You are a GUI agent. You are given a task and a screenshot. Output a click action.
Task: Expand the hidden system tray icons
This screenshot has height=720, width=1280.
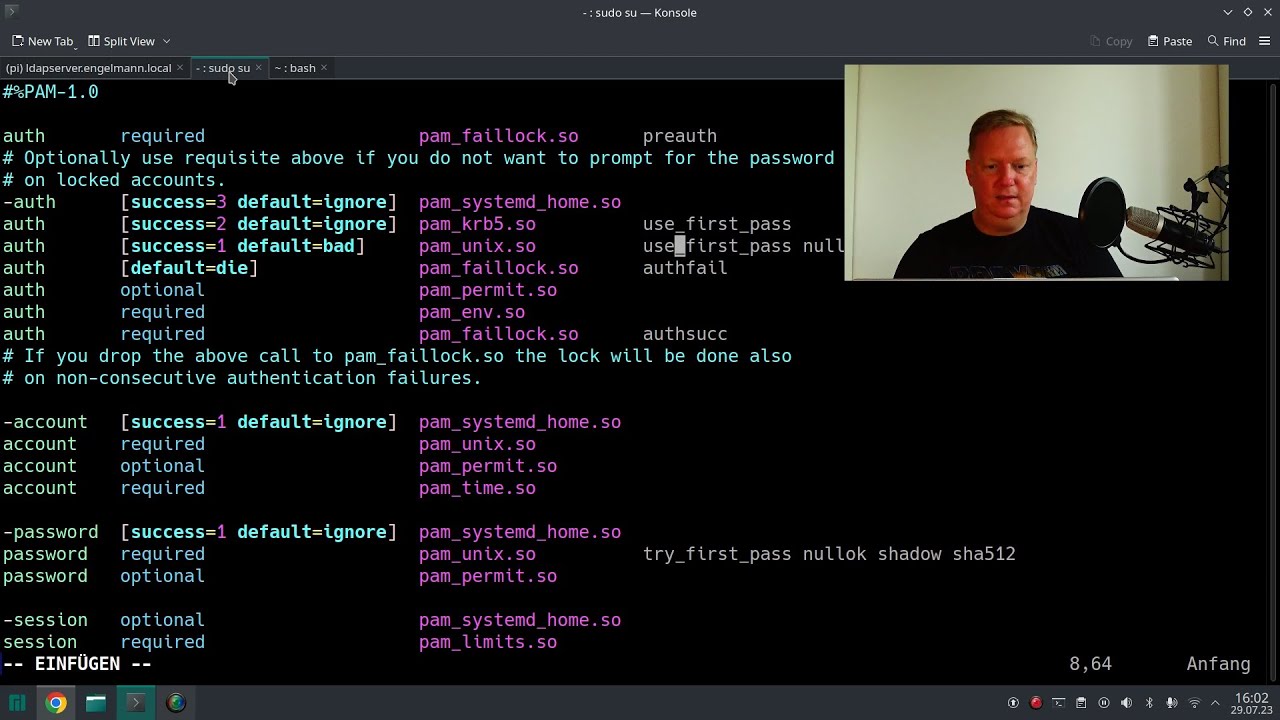click(1216, 703)
